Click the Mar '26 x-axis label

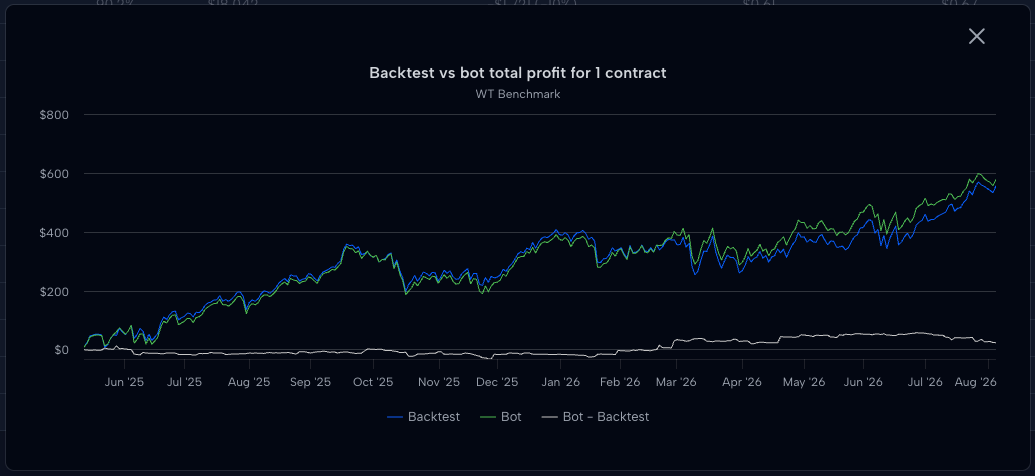pyautogui.click(x=677, y=382)
